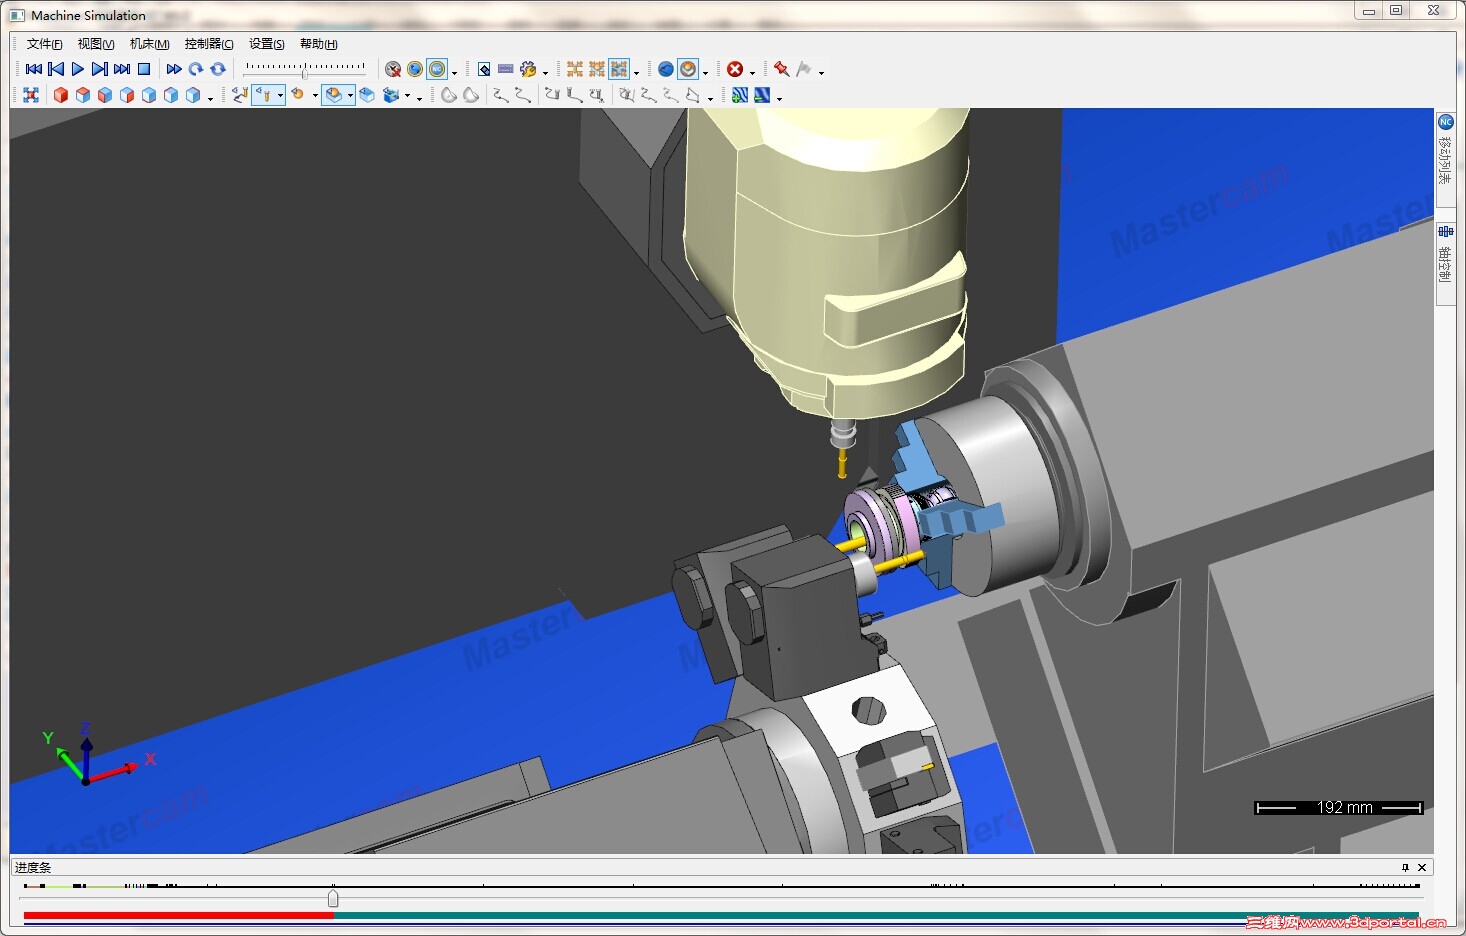
Task: Click the second orange fixture grid icon
Action: 597,69
